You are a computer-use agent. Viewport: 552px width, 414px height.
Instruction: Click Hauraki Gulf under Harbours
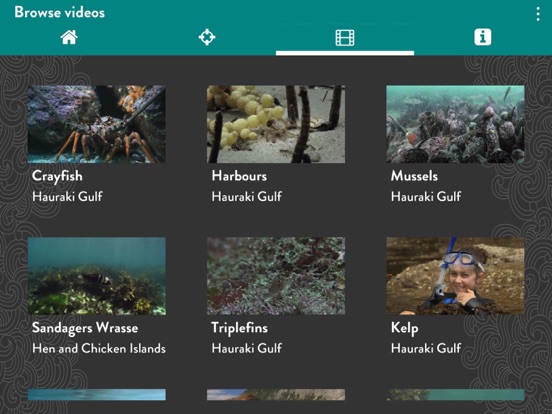point(247,196)
